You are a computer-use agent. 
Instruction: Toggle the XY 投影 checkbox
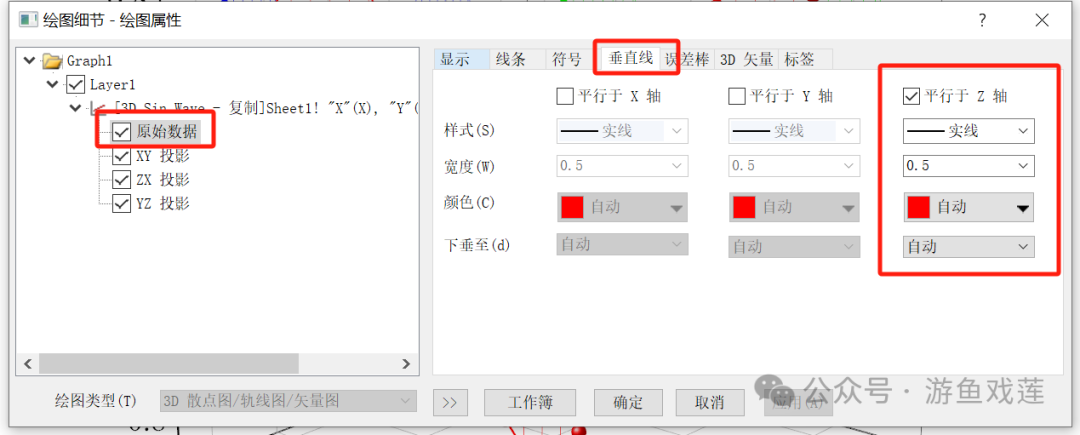[122, 156]
